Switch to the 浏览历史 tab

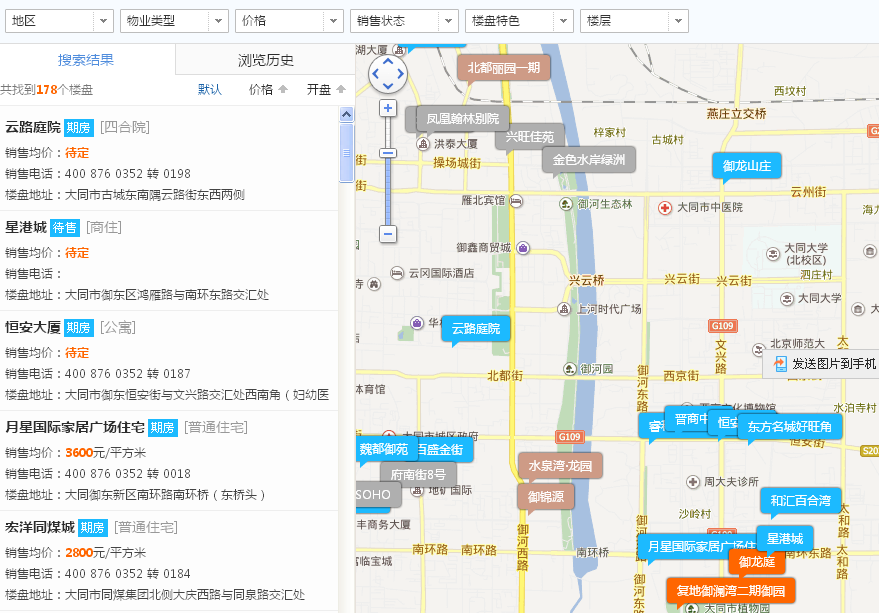[266, 60]
